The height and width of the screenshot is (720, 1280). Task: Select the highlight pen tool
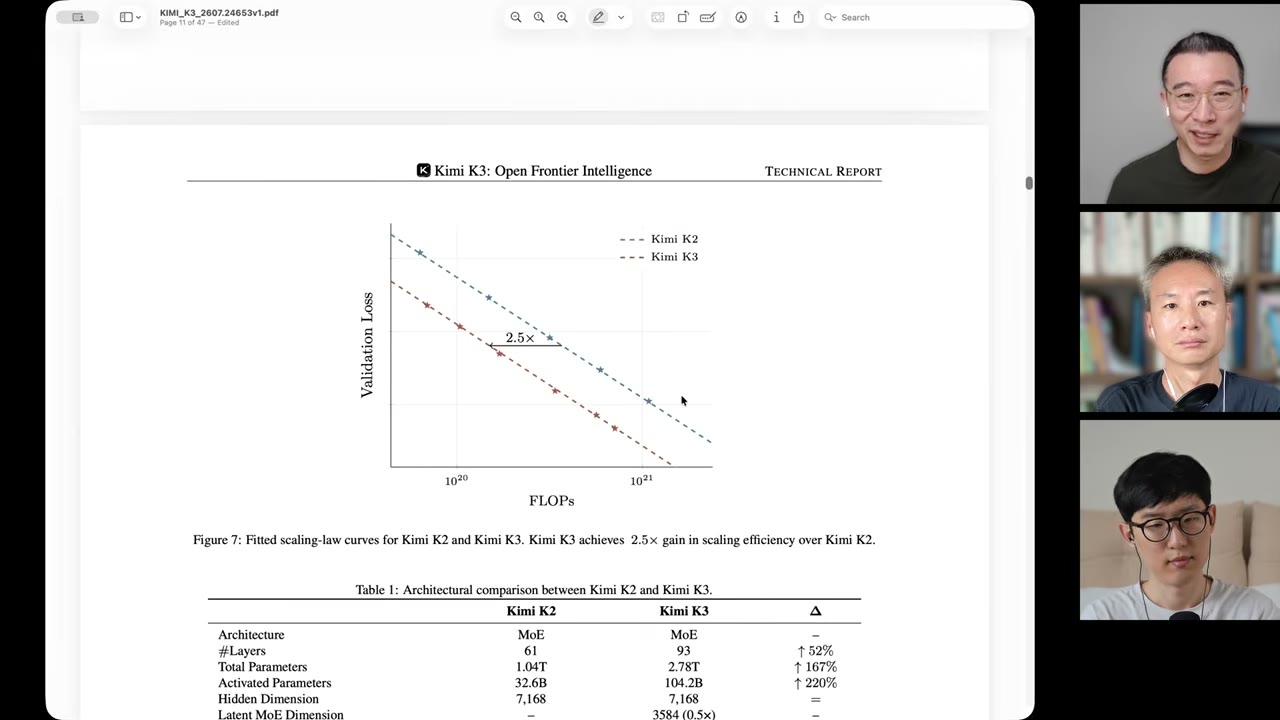pos(598,17)
